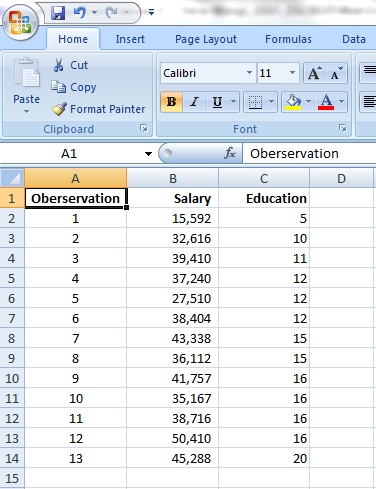Image resolution: width=376 pixels, height=489 pixels.
Task: Toggle Underline formatting
Action: (217, 102)
